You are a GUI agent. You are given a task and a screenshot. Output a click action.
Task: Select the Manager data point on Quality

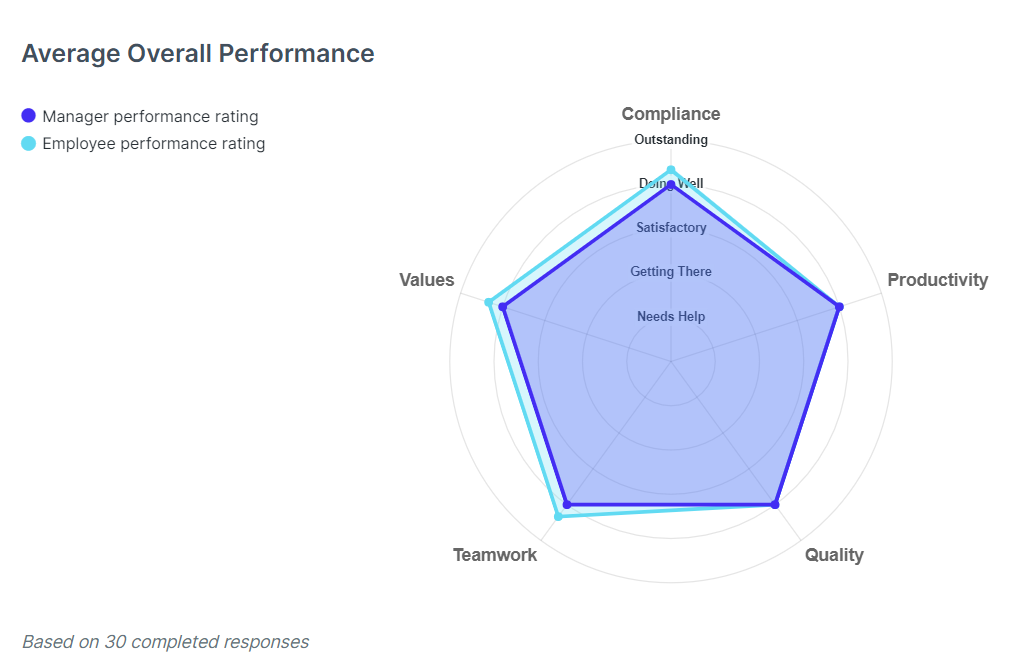[775, 504]
